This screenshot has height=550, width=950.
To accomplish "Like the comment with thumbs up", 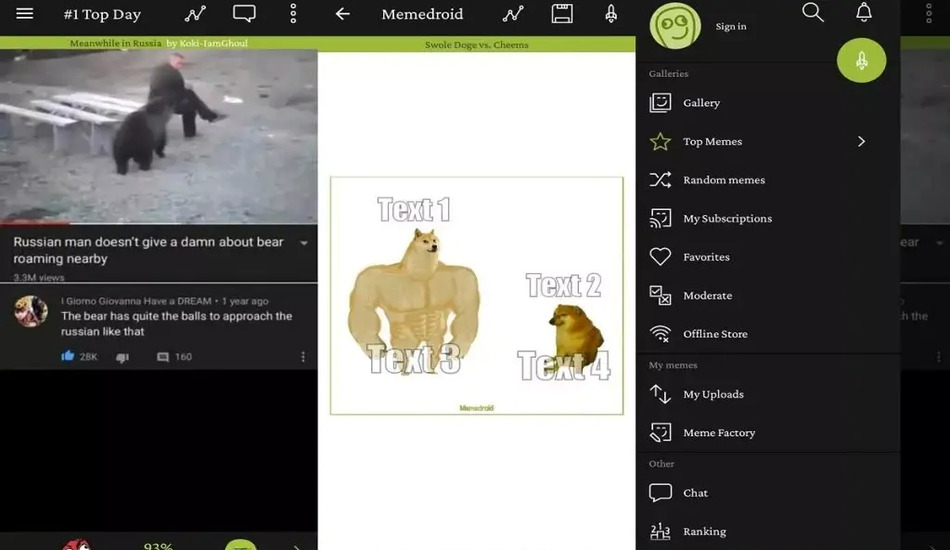I will pyautogui.click(x=68, y=356).
